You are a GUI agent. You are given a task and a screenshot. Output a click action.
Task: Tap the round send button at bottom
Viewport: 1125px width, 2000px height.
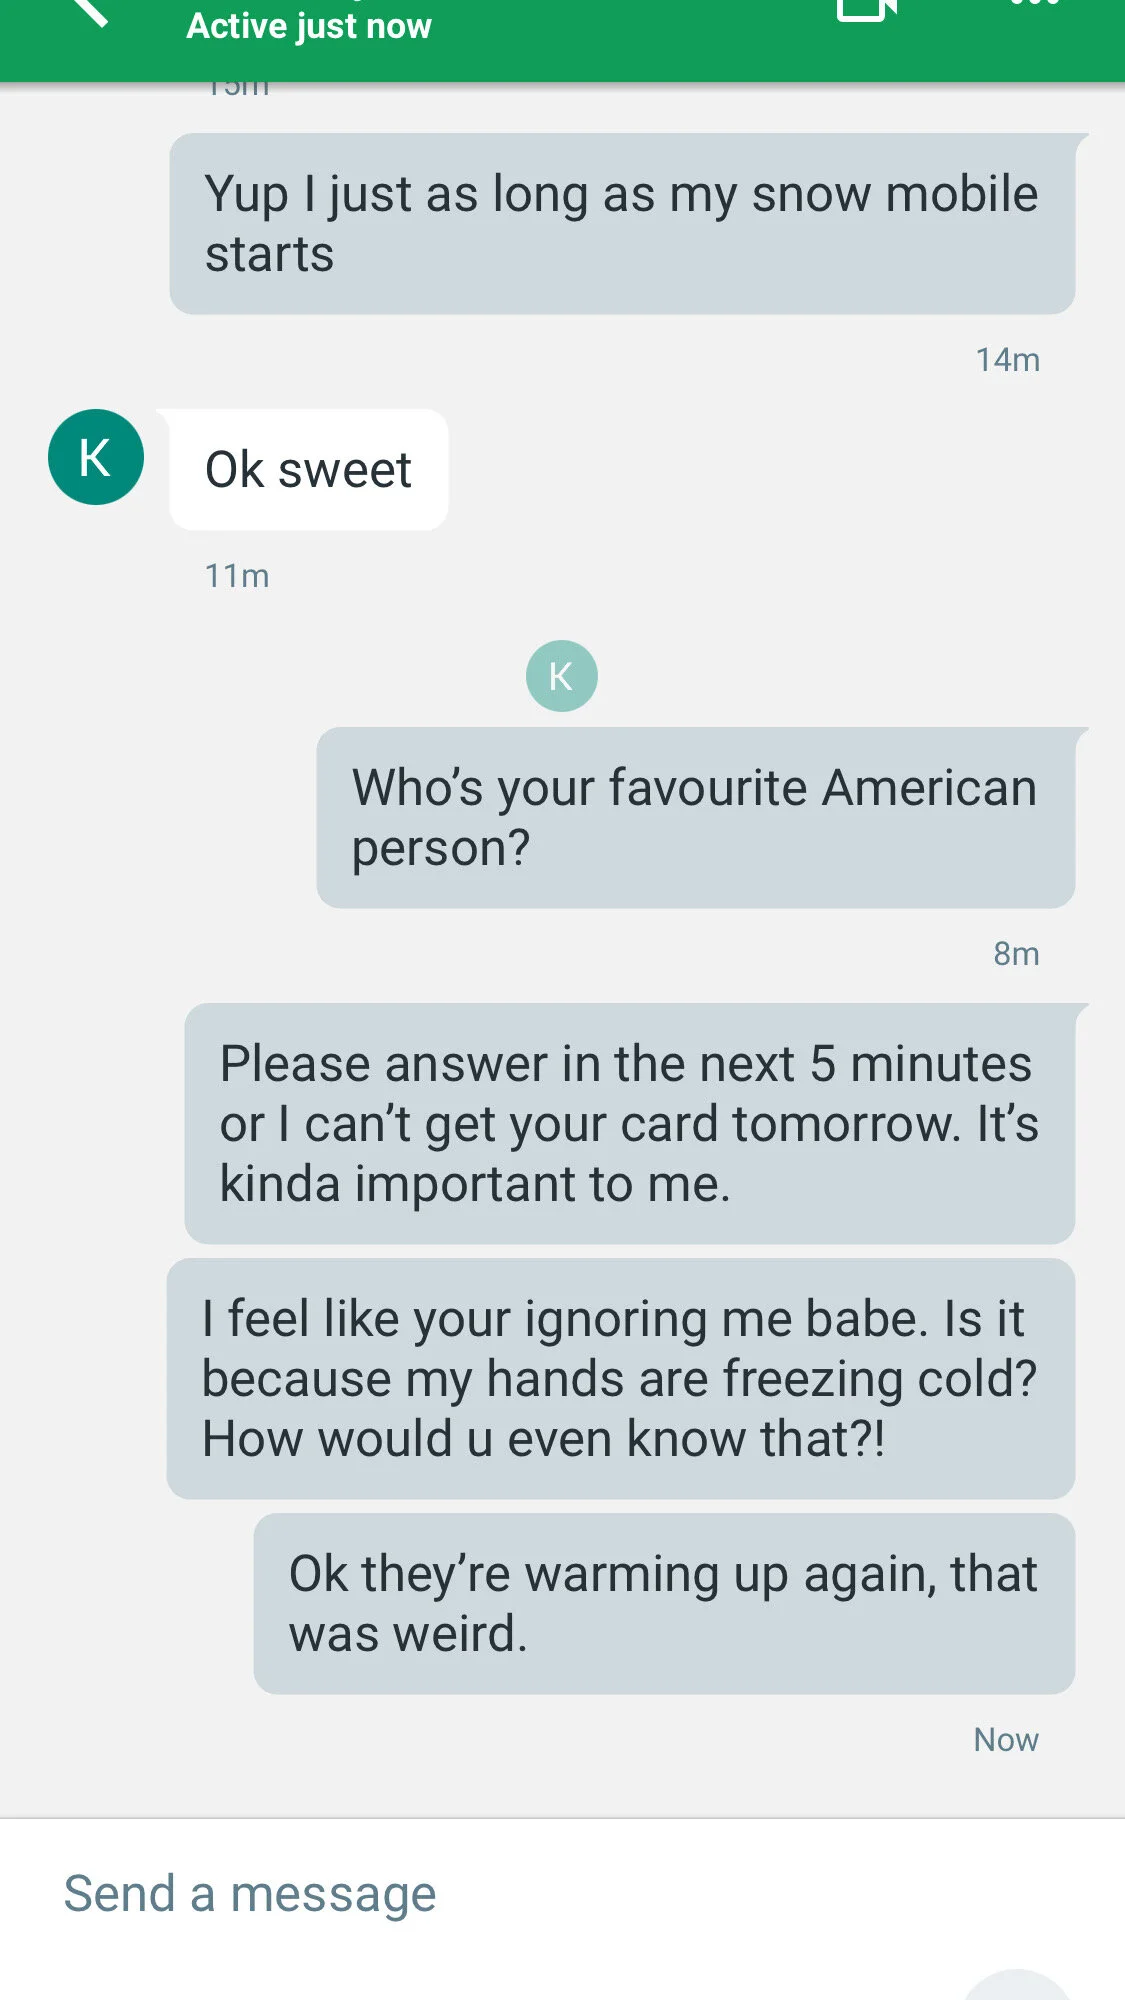[1019, 1985]
